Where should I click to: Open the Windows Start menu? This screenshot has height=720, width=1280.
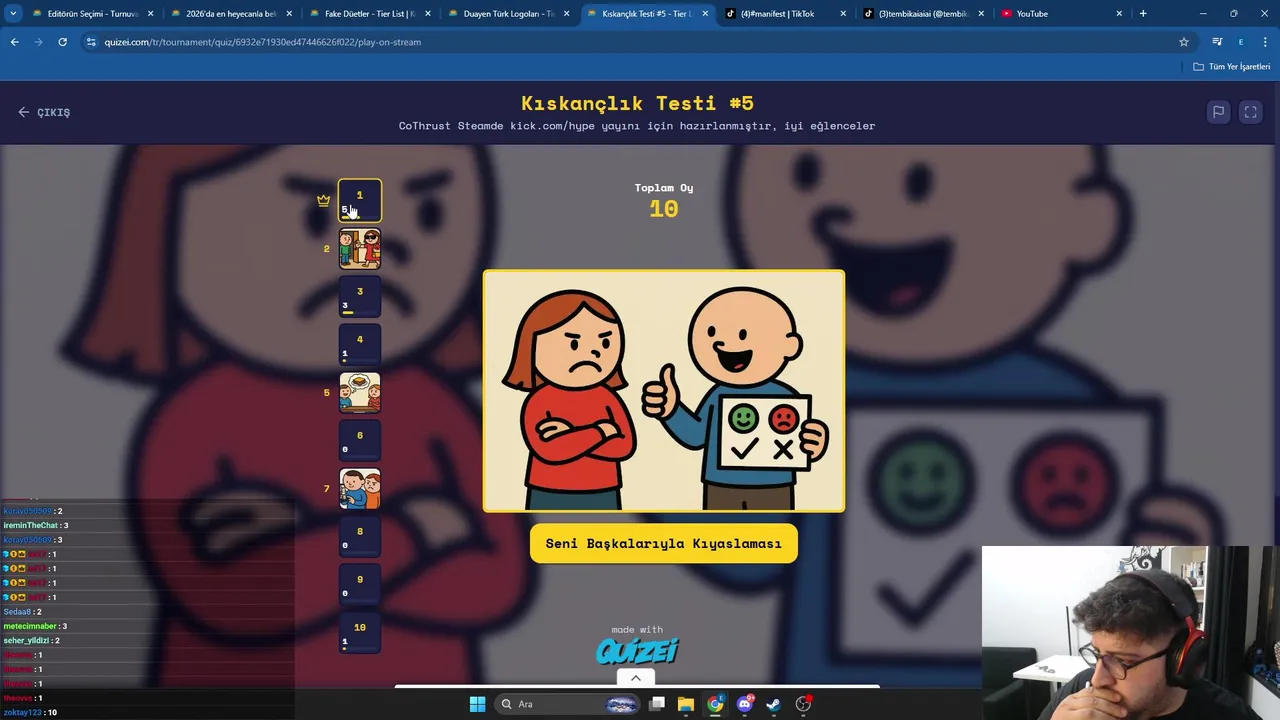pos(477,704)
